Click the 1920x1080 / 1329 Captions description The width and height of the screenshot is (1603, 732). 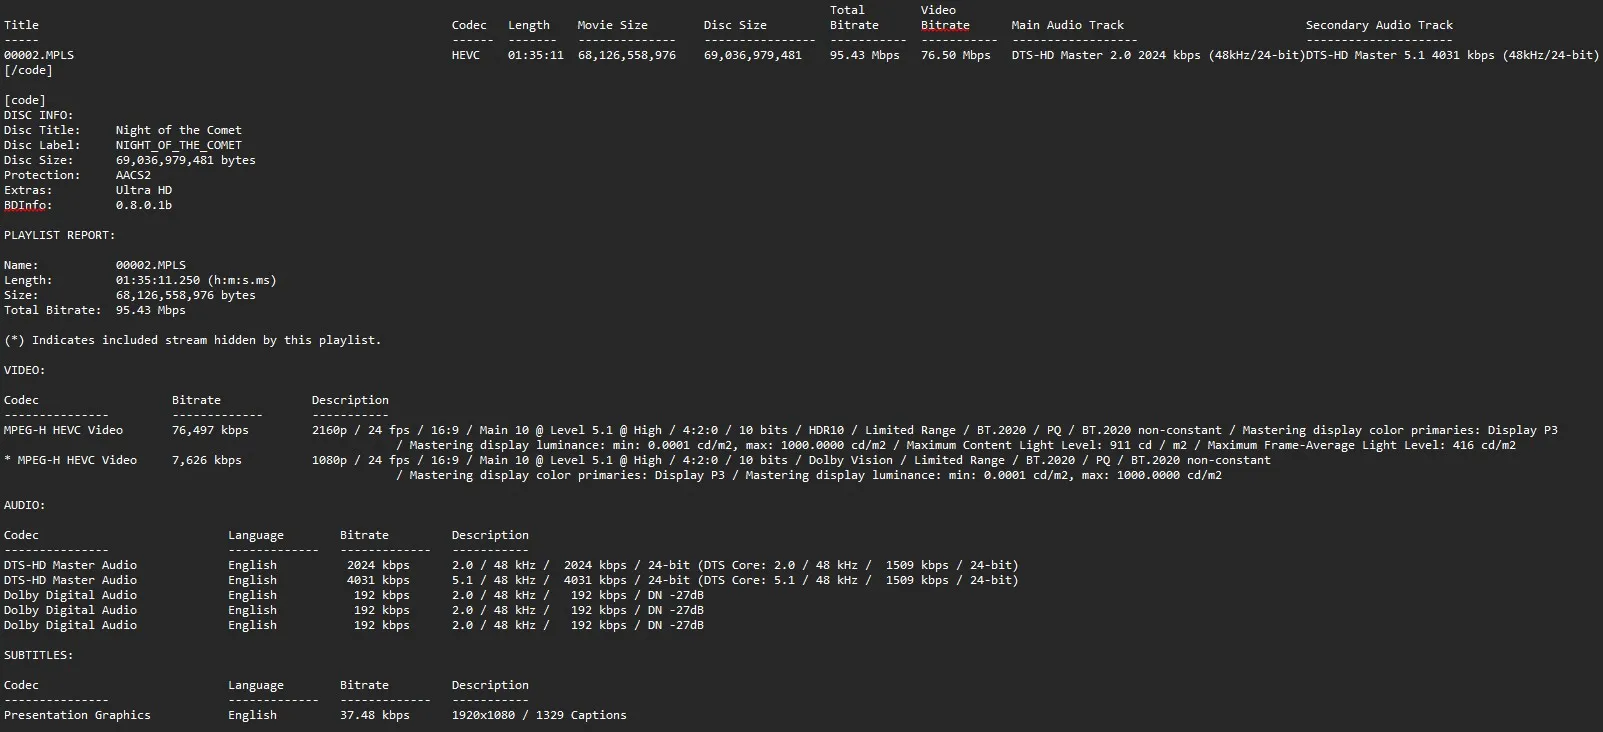539,715
